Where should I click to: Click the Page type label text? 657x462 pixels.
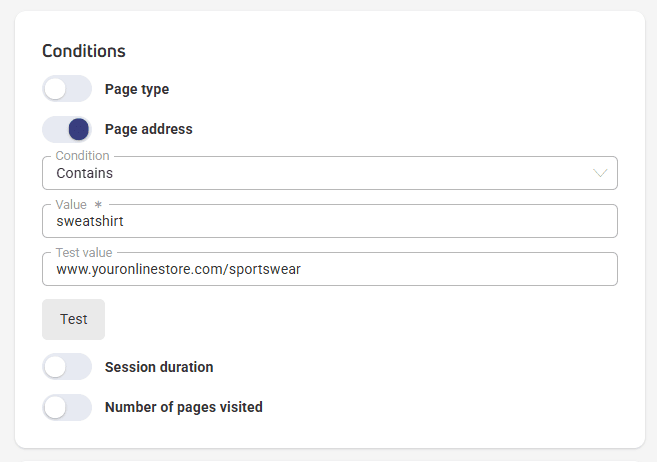pos(137,89)
